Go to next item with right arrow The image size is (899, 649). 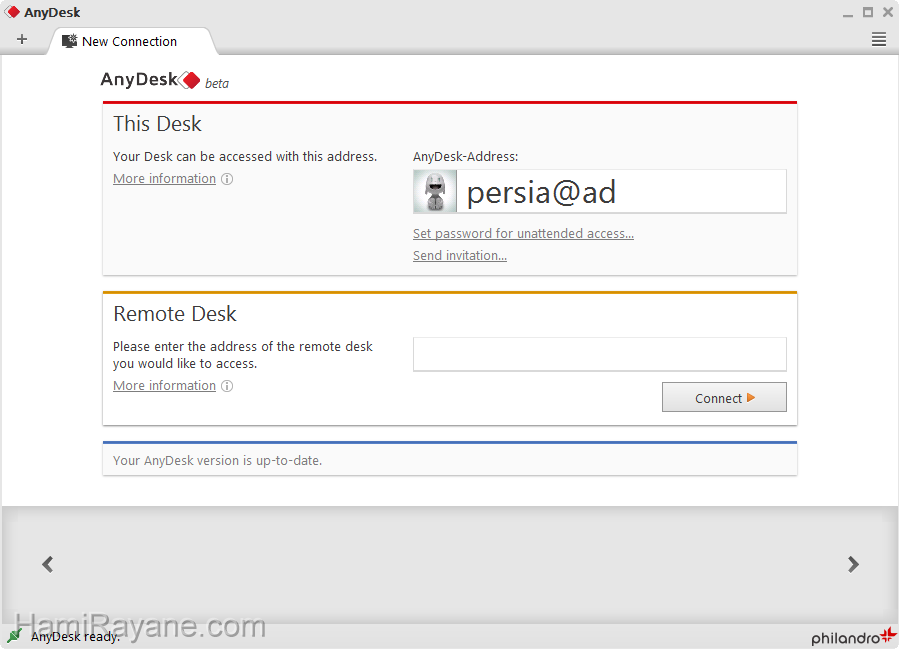pyautogui.click(x=853, y=564)
